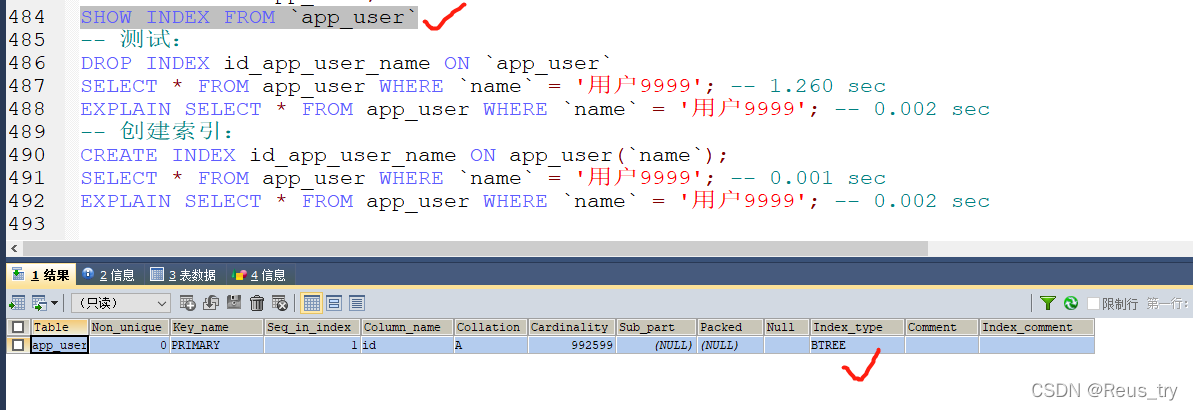Click the DROP INDEX statement on line 486
Screen dimensions: 1193x410
point(346,63)
